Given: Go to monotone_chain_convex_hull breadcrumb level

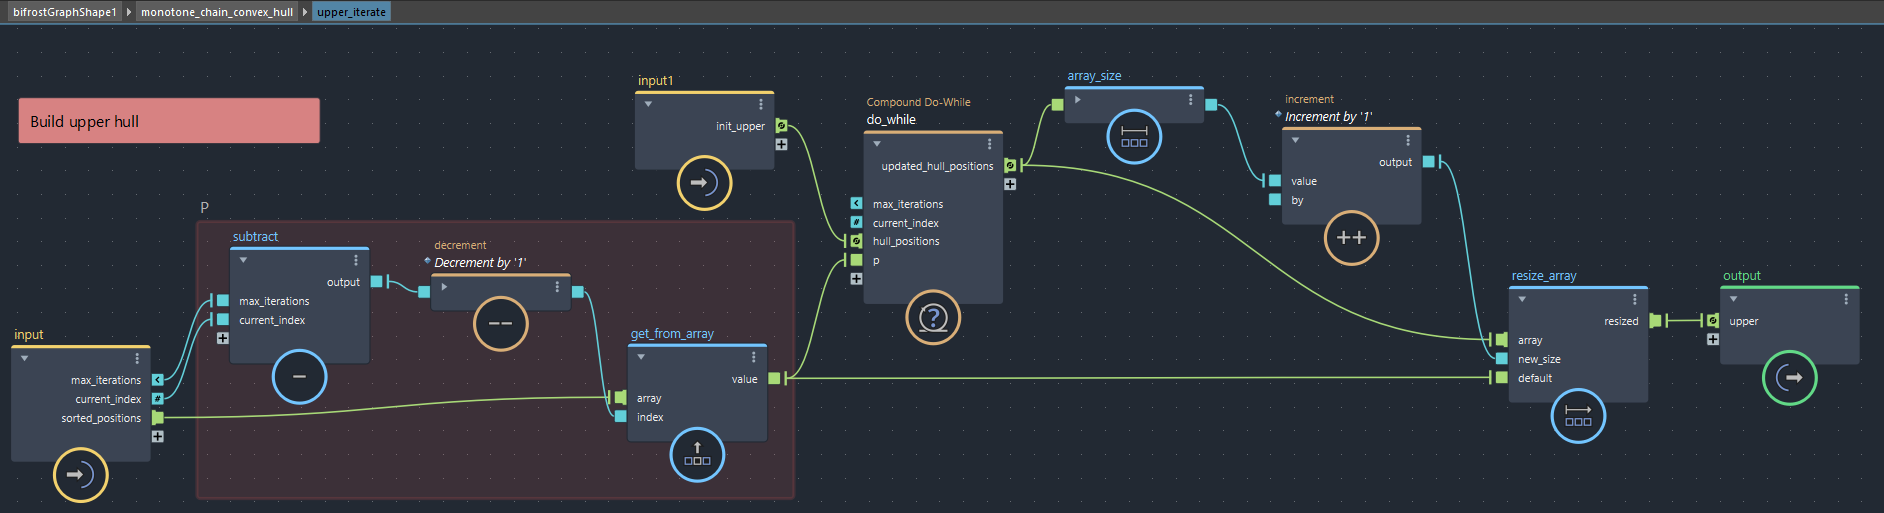Looking at the screenshot, I should [217, 12].
